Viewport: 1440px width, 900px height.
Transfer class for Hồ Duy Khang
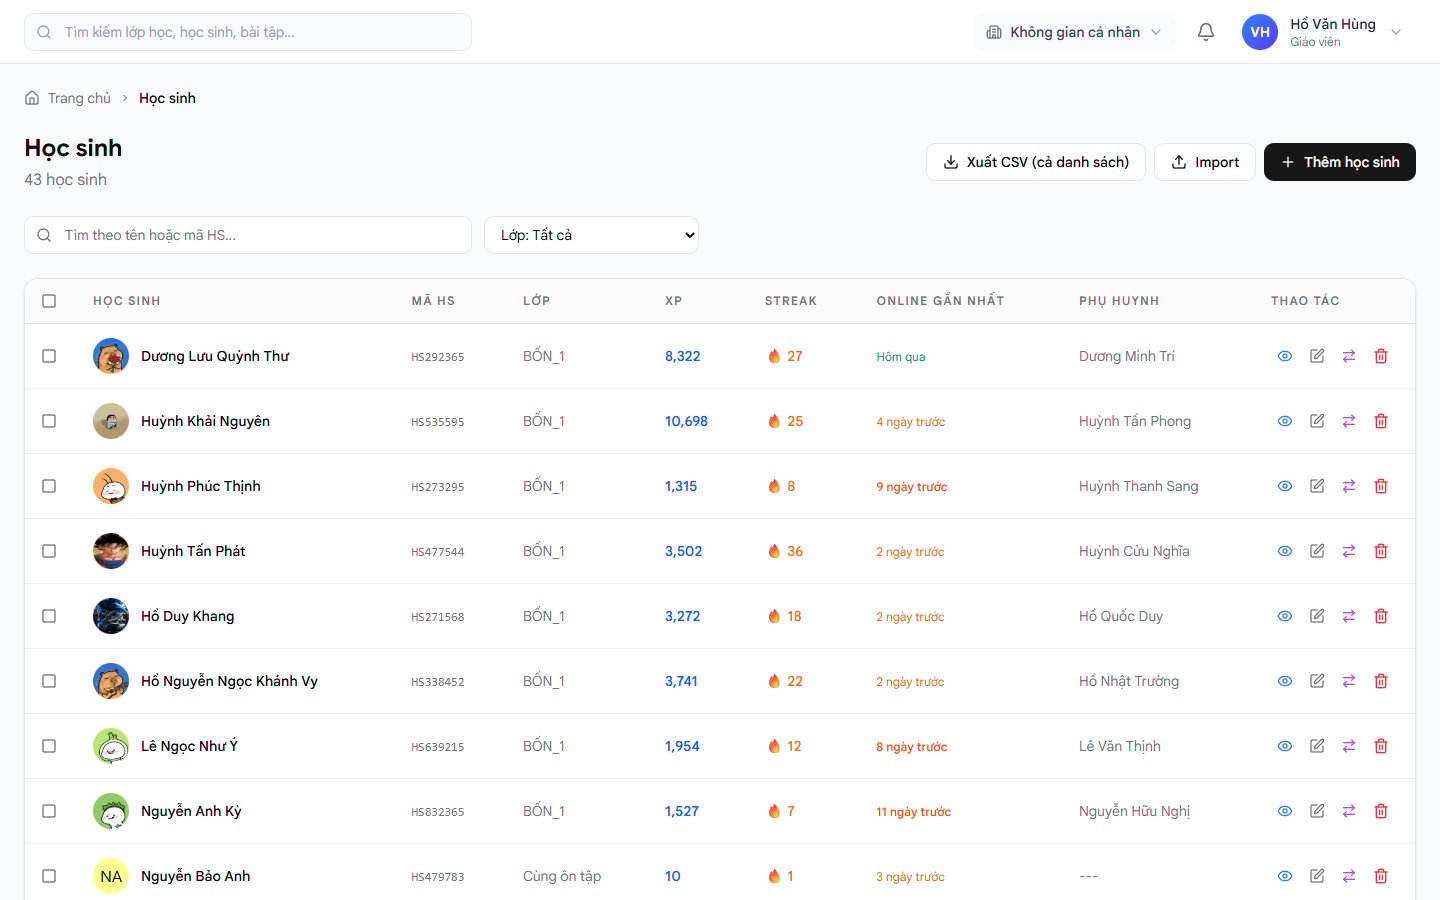pos(1349,616)
